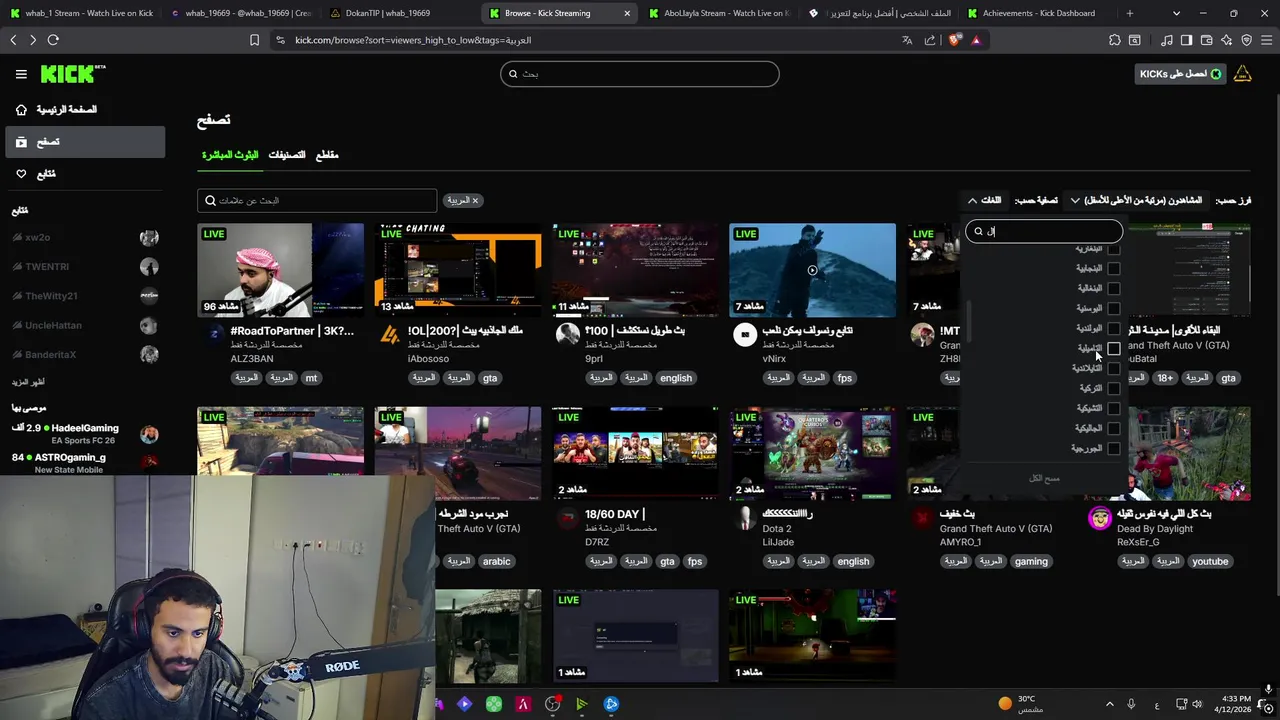The height and width of the screenshot is (720, 1280).
Task: Open ALZ3BAN stream thumbnail
Action: 281,270
